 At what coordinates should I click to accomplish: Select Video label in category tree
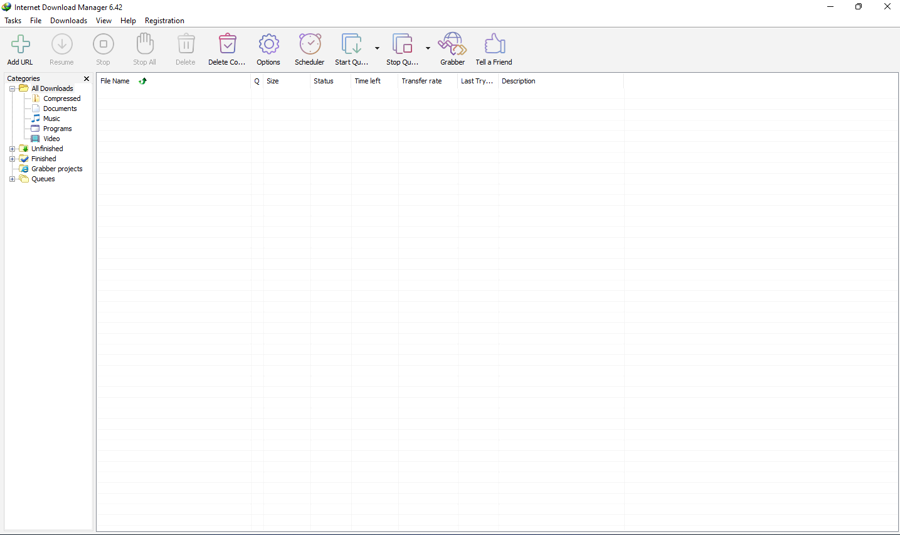click(52, 138)
